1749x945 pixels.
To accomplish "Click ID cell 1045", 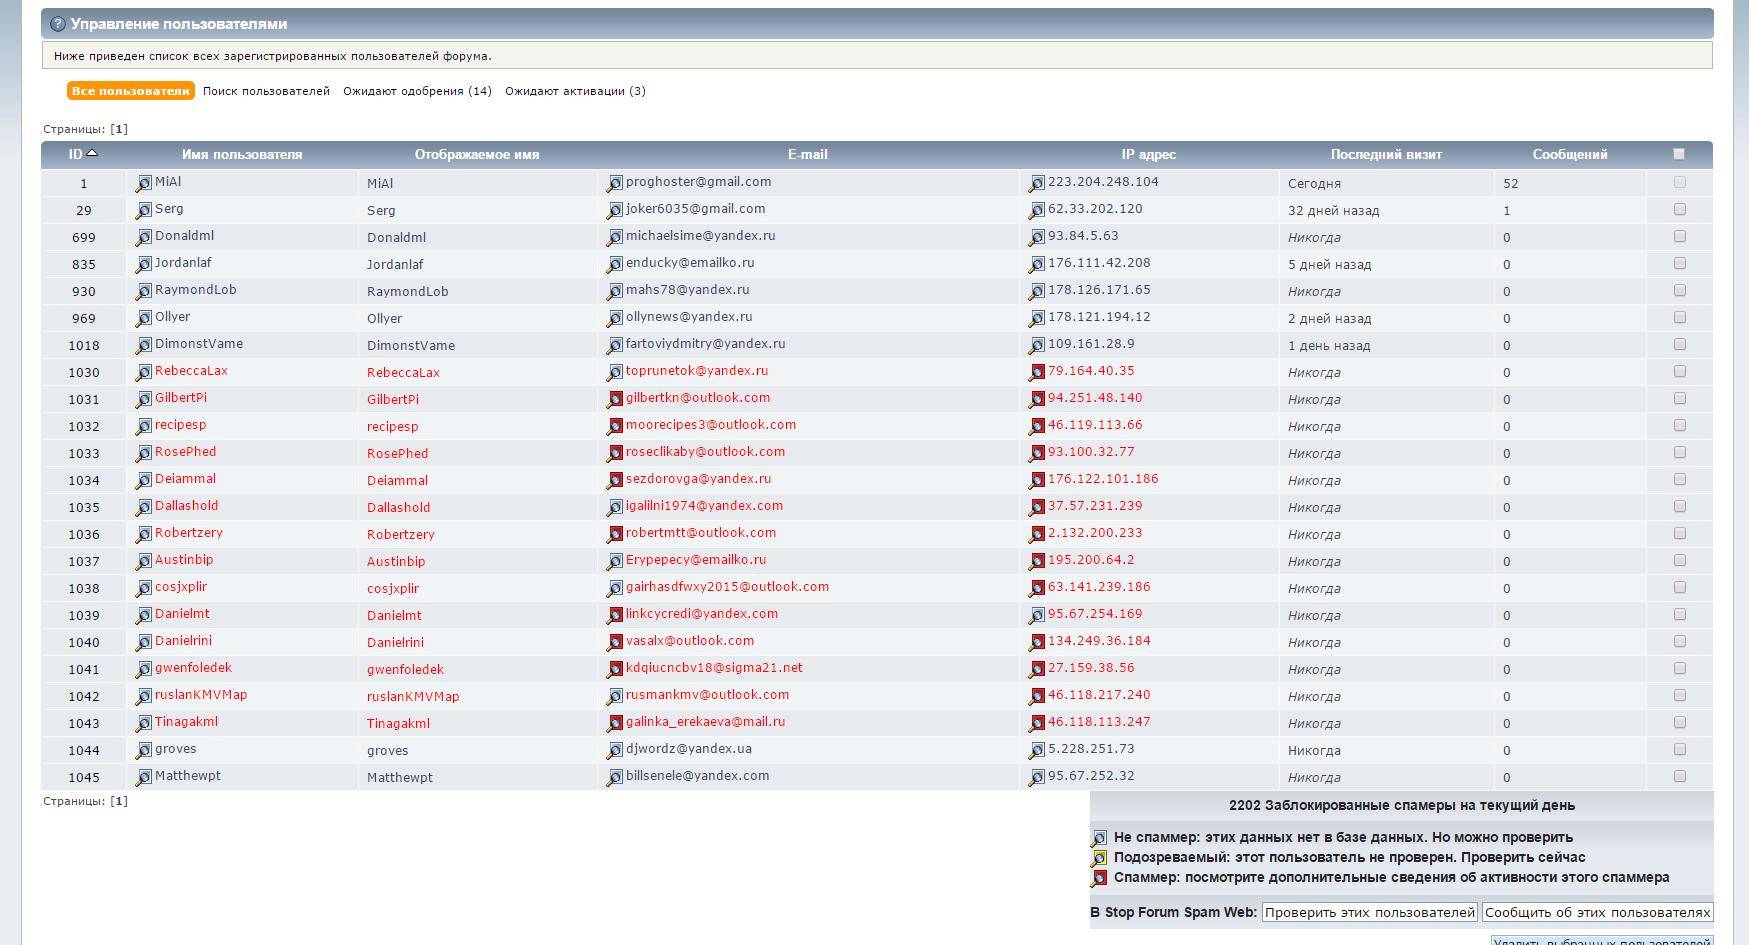I will [84, 778].
